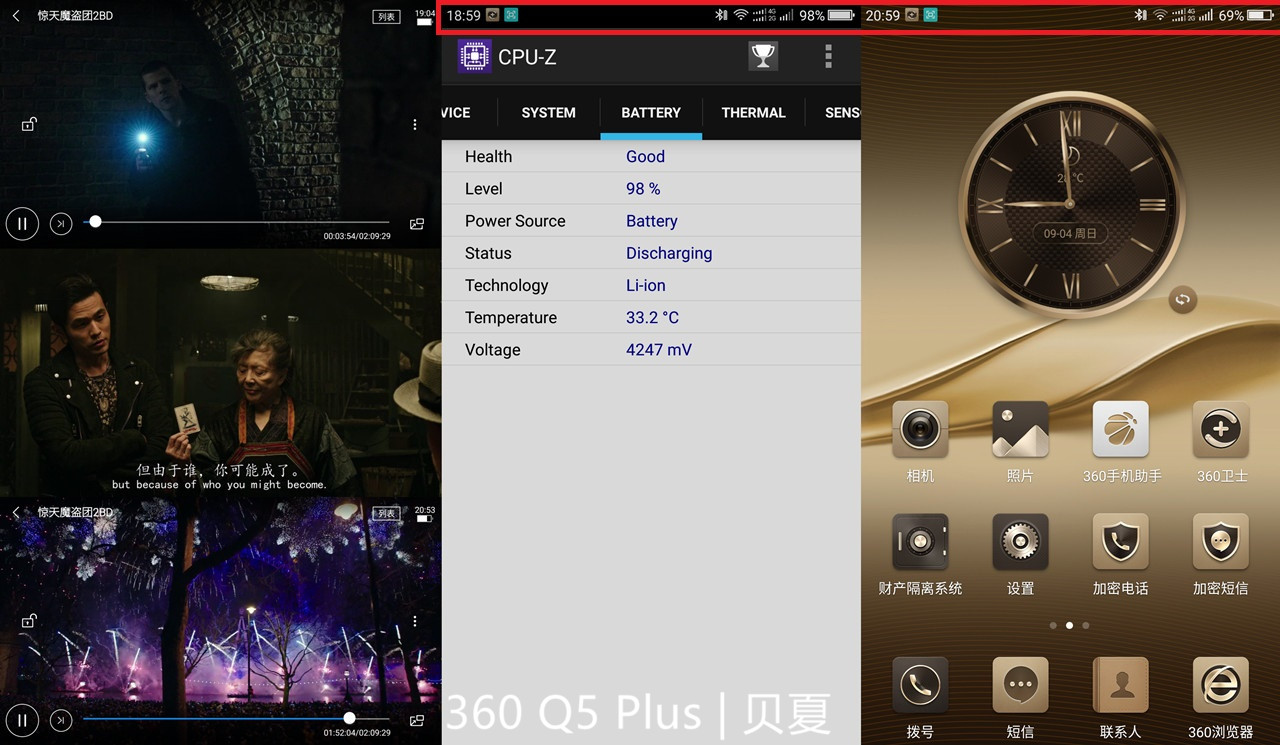1280x745 pixels.
Task: Skip to next video in the 01:52:04 player
Action: [x=61, y=720]
